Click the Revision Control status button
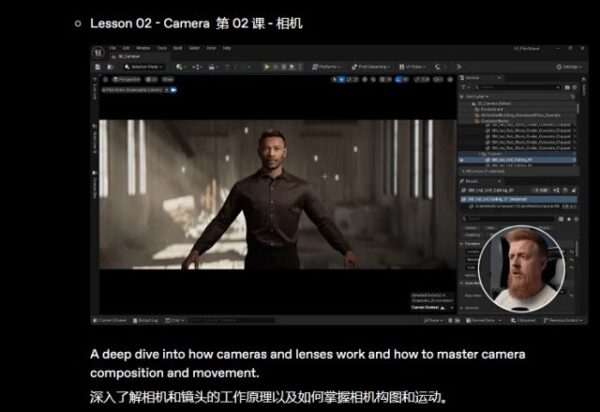Screen dimensions: 600x412 click(x=565, y=321)
